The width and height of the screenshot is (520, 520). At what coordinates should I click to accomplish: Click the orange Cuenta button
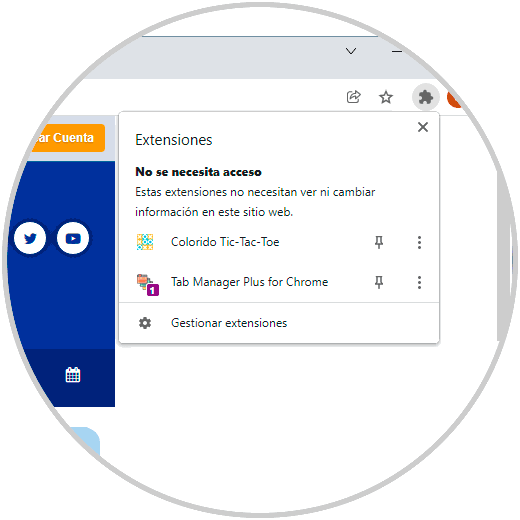pos(67,138)
